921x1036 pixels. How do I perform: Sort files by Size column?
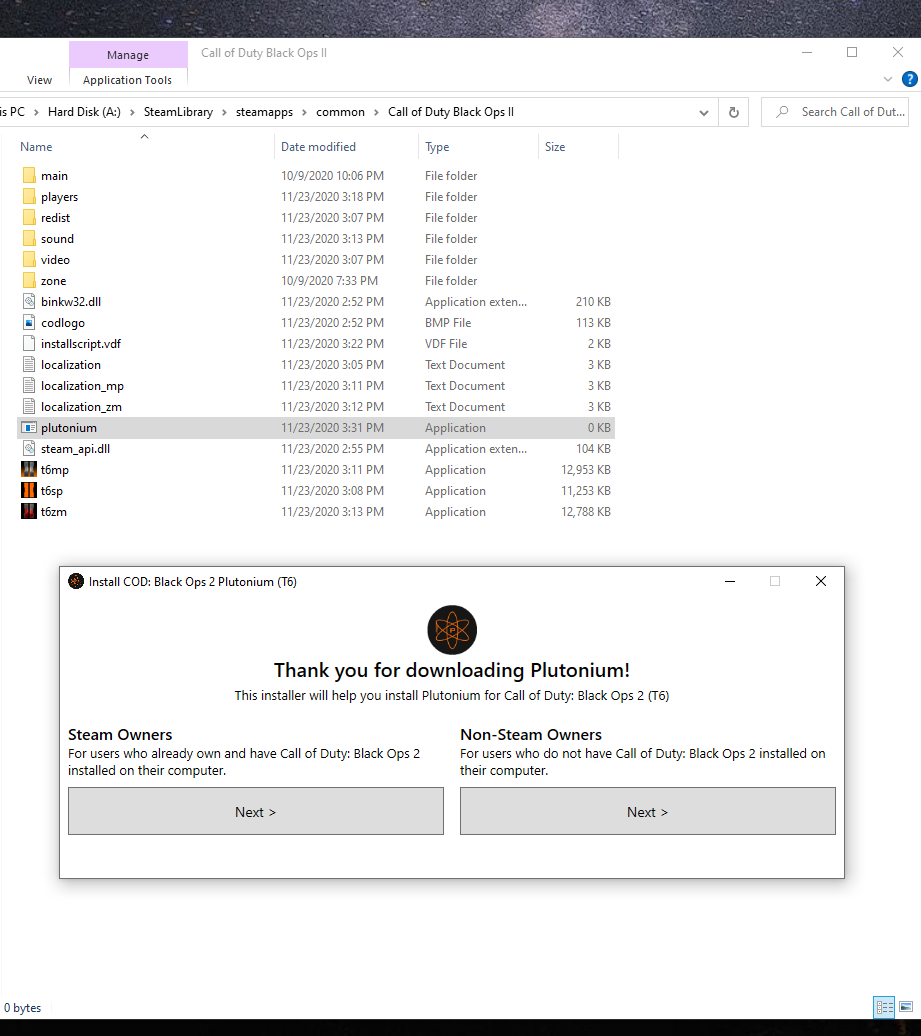[x=579, y=147]
